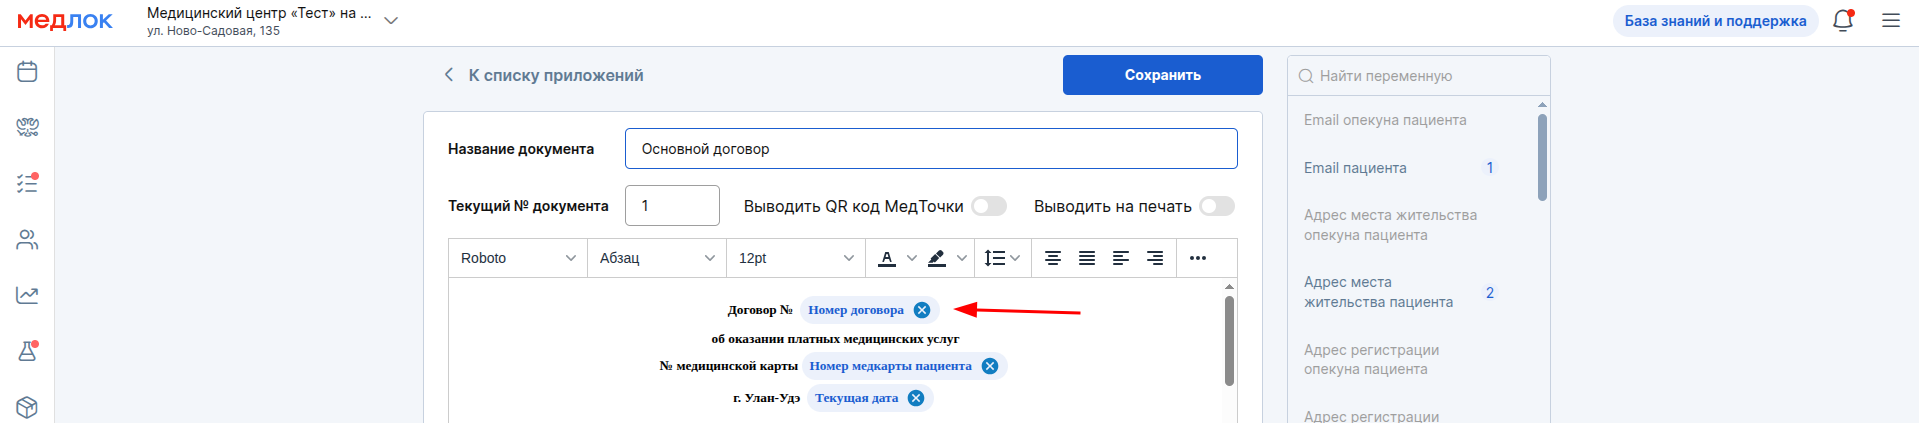The width and height of the screenshot is (1919, 423).
Task: Open the task checklist sidebar icon
Action: pyautogui.click(x=27, y=183)
